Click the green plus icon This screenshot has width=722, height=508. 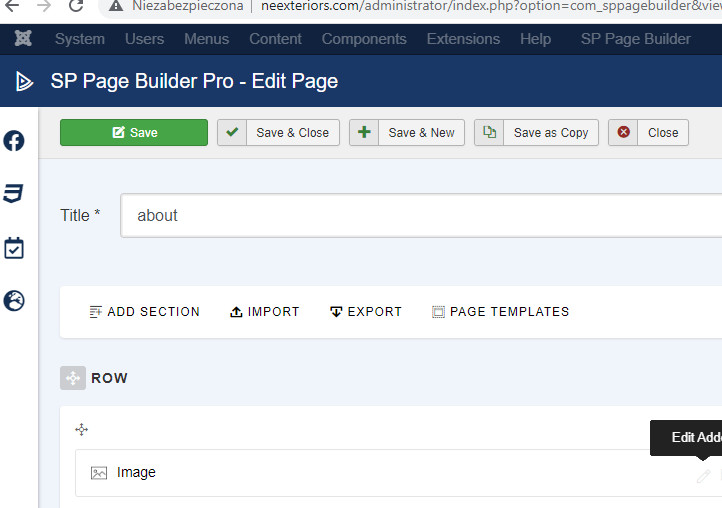click(x=364, y=132)
